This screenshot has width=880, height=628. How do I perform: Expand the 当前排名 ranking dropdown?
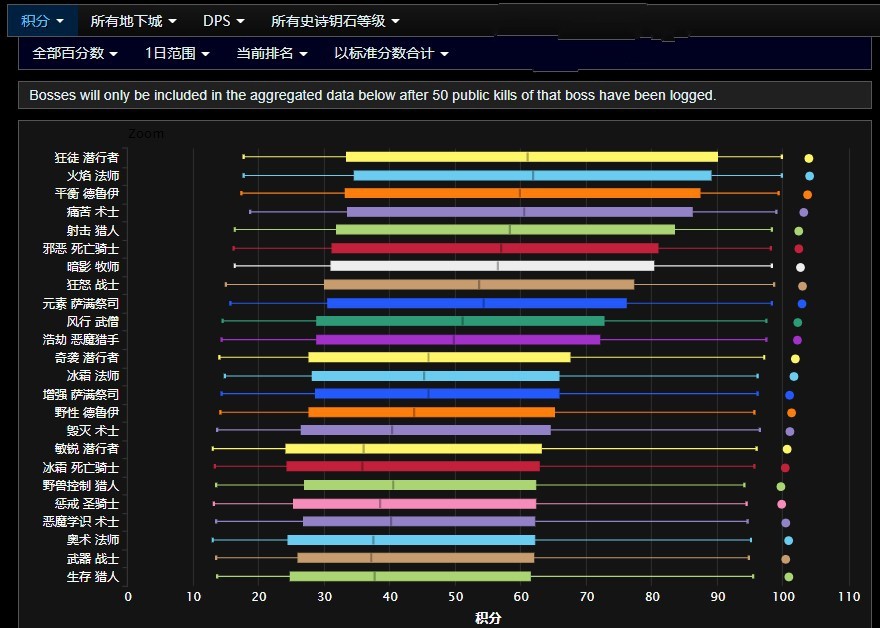click(x=271, y=53)
